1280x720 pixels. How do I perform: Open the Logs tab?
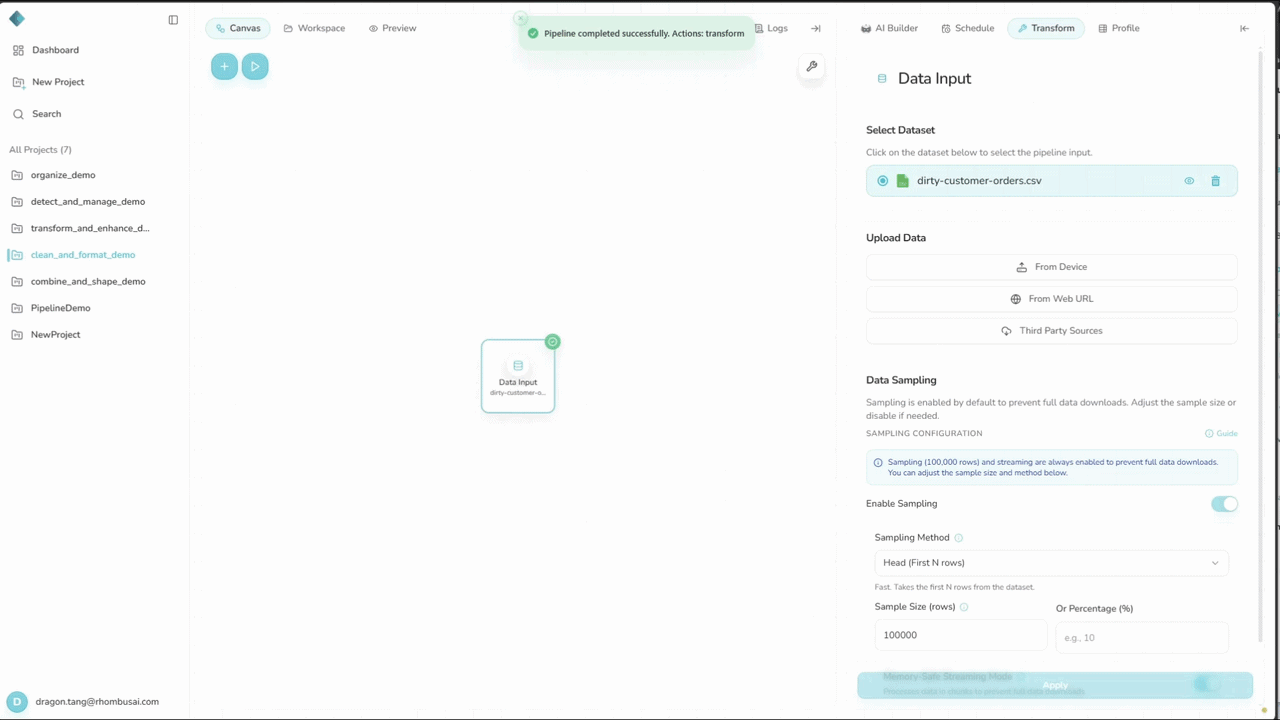771,28
